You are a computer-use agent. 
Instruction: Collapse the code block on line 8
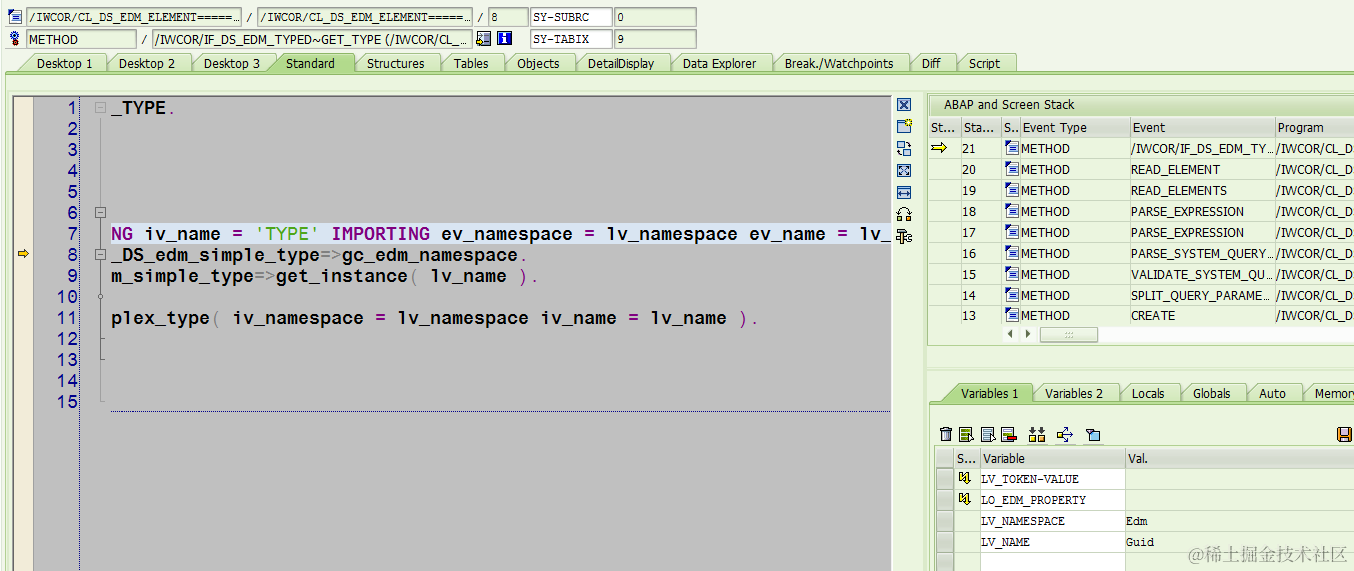100,255
